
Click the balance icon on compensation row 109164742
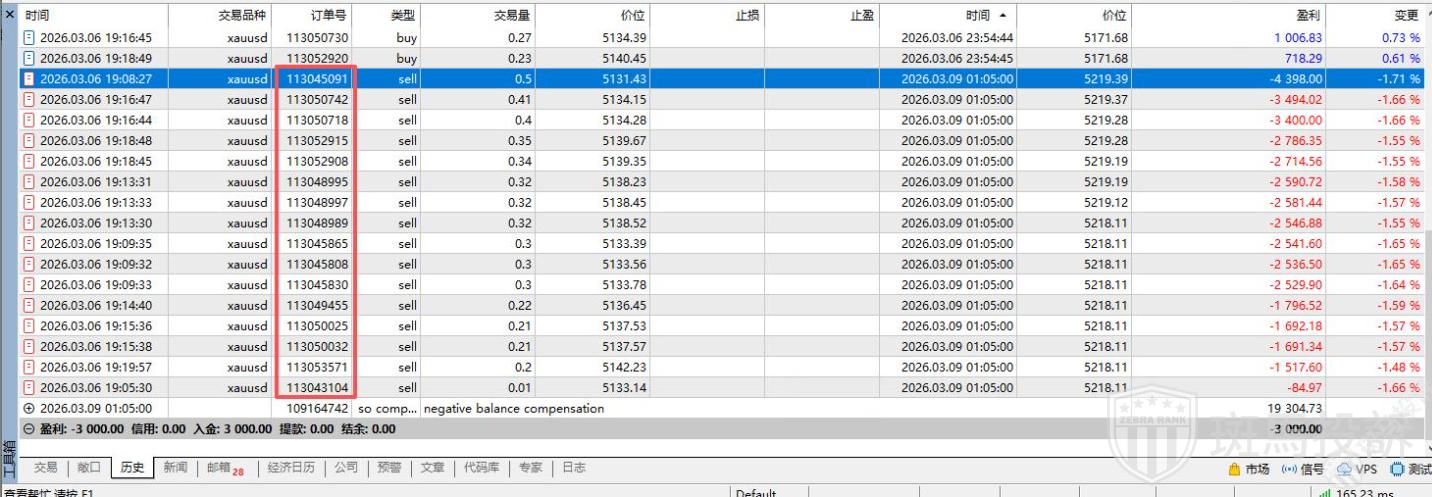28,408
